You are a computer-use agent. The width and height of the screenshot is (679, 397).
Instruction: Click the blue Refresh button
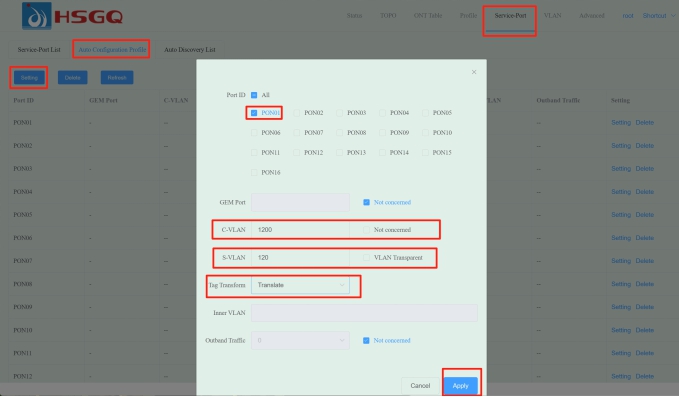point(117,77)
